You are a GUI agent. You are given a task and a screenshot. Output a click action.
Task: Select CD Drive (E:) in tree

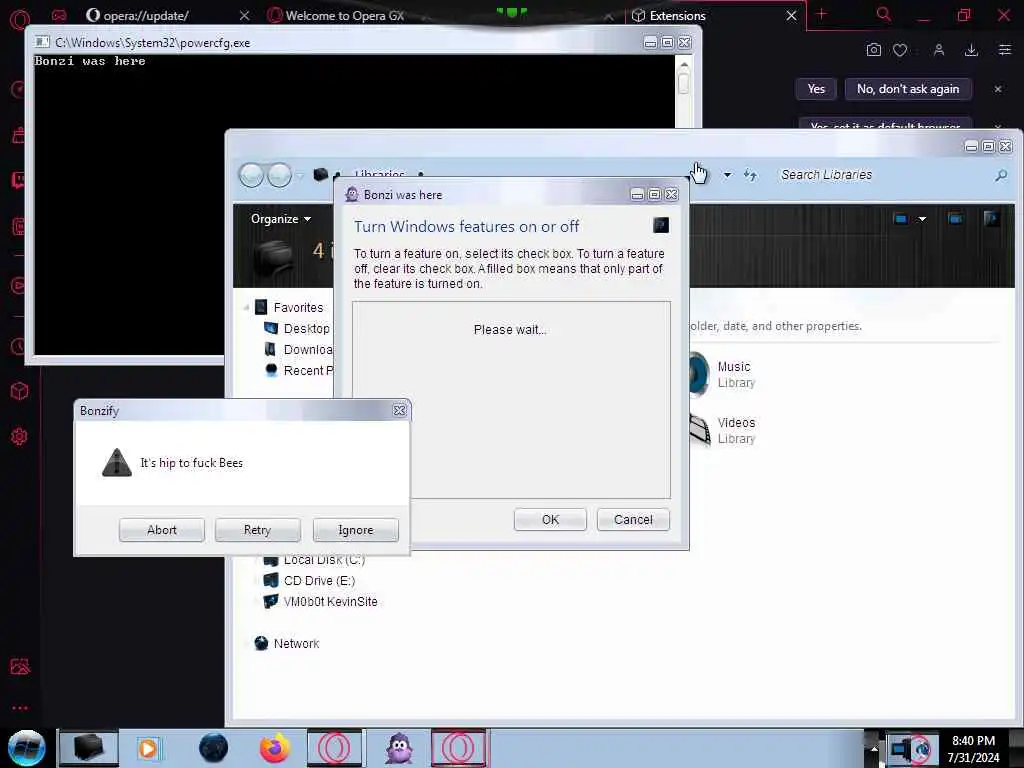pyautogui.click(x=309, y=581)
